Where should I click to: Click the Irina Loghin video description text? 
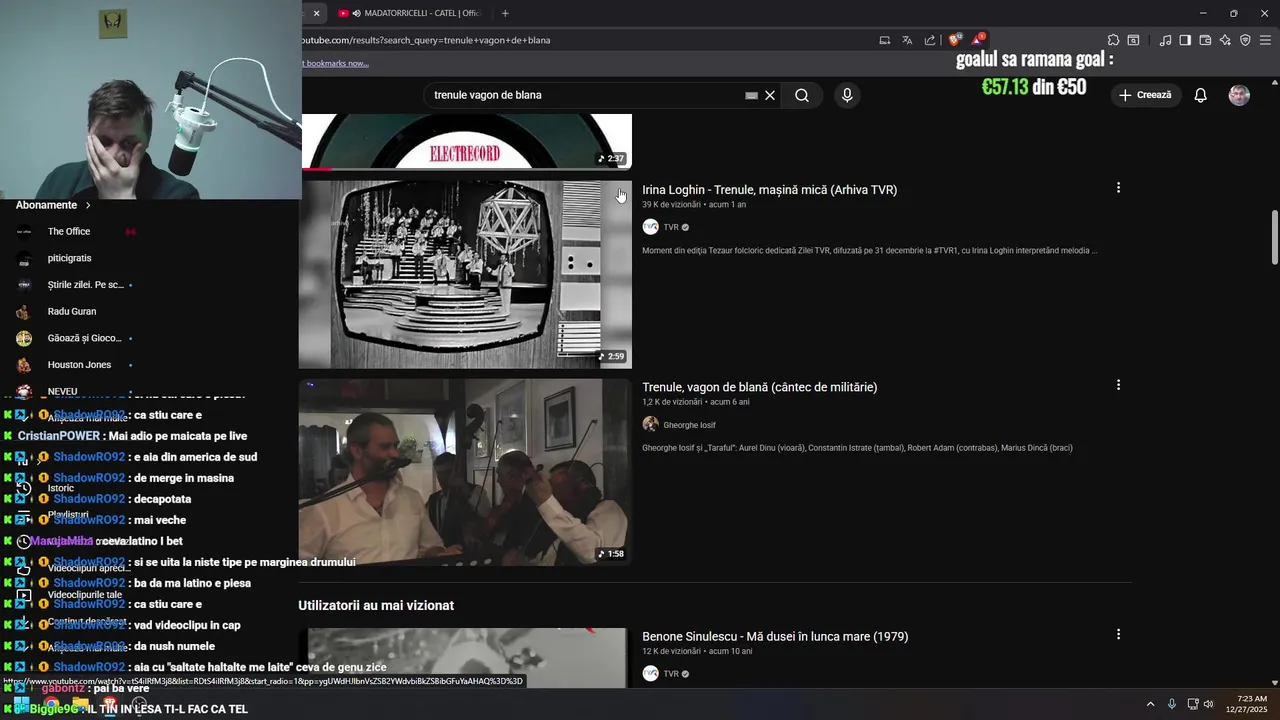(x=869, y=251)
